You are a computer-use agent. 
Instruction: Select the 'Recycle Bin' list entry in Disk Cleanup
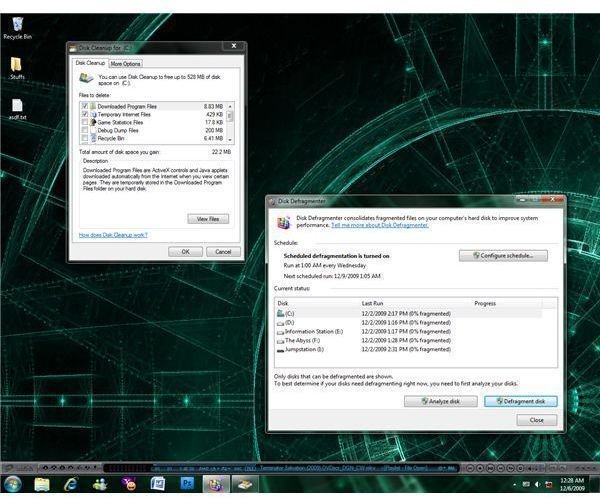pyautogui.click(x=153, y=138)
